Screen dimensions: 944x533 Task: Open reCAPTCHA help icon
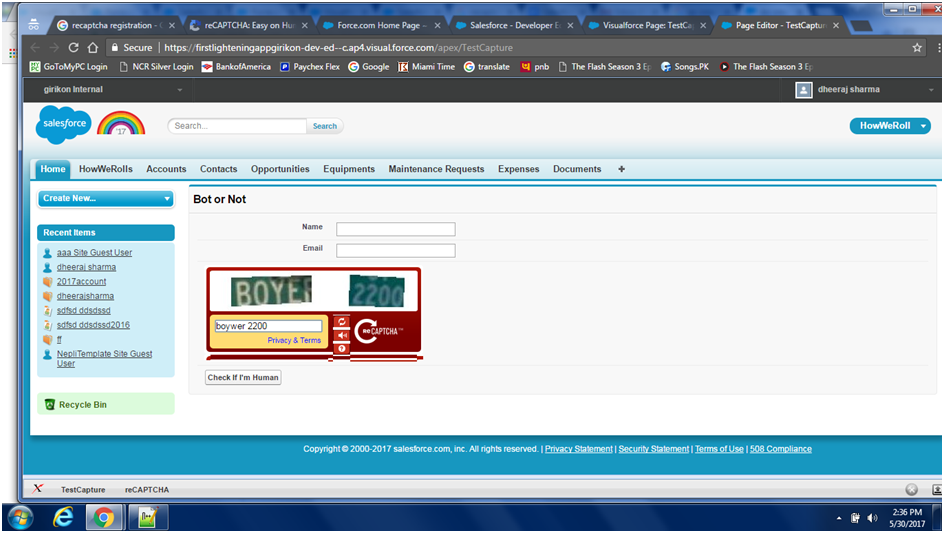(341, 348)
